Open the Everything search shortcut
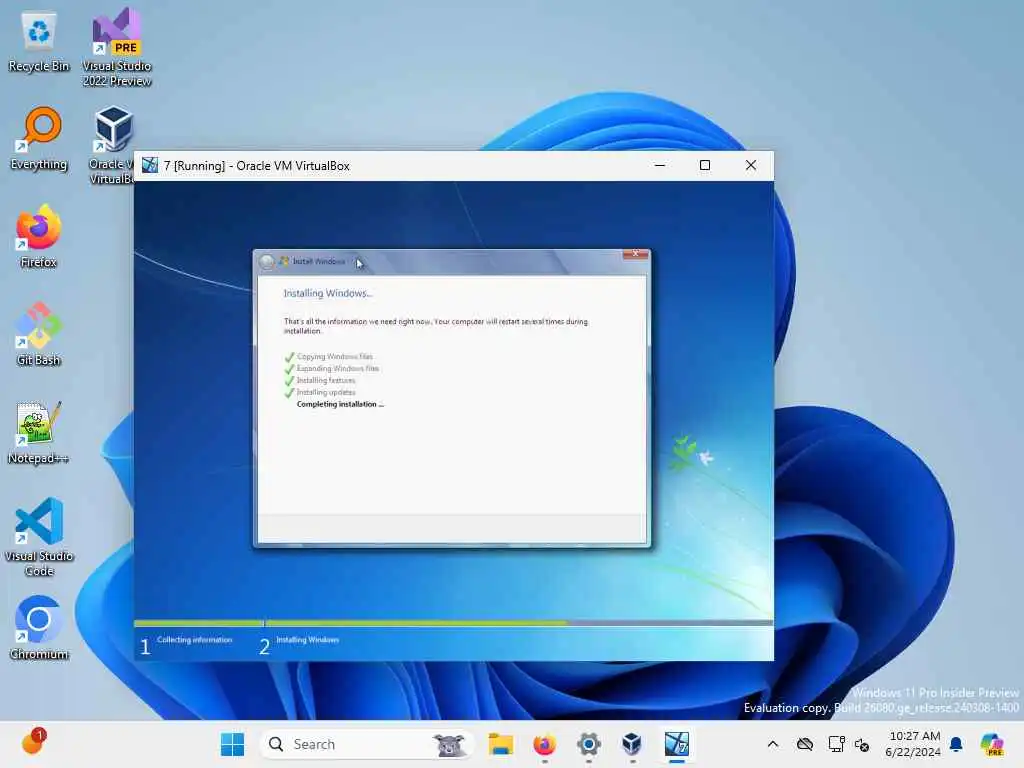This screenshot has width=1024, height=768. point(39,138)
